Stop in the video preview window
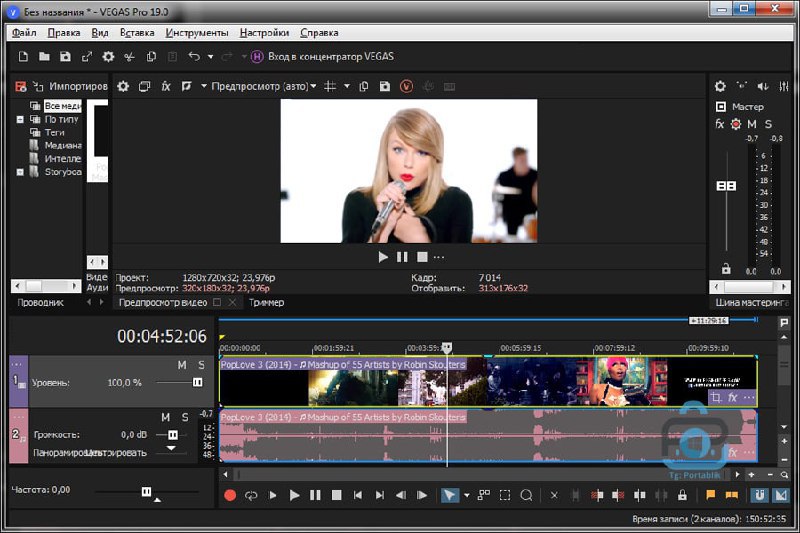800x533 pixels. (x=422, y=257)
